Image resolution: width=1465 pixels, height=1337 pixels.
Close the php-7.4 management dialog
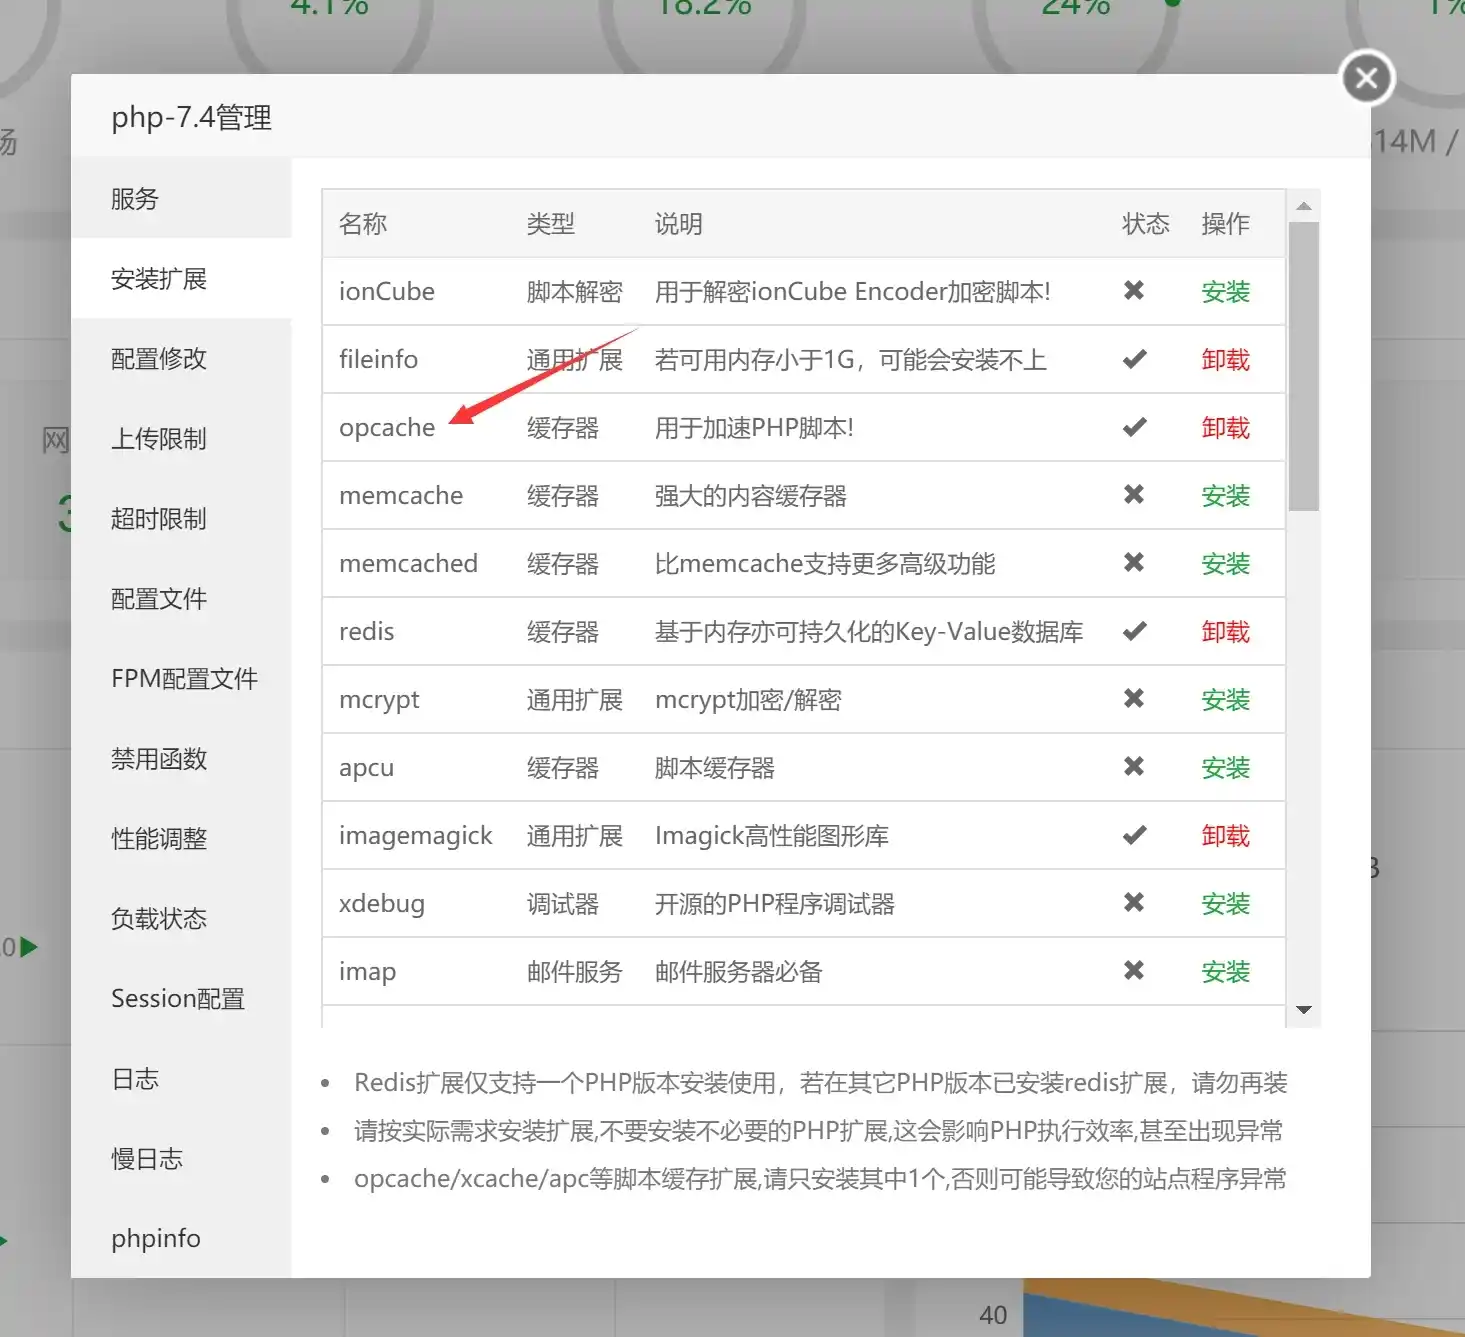(1367, 77)
